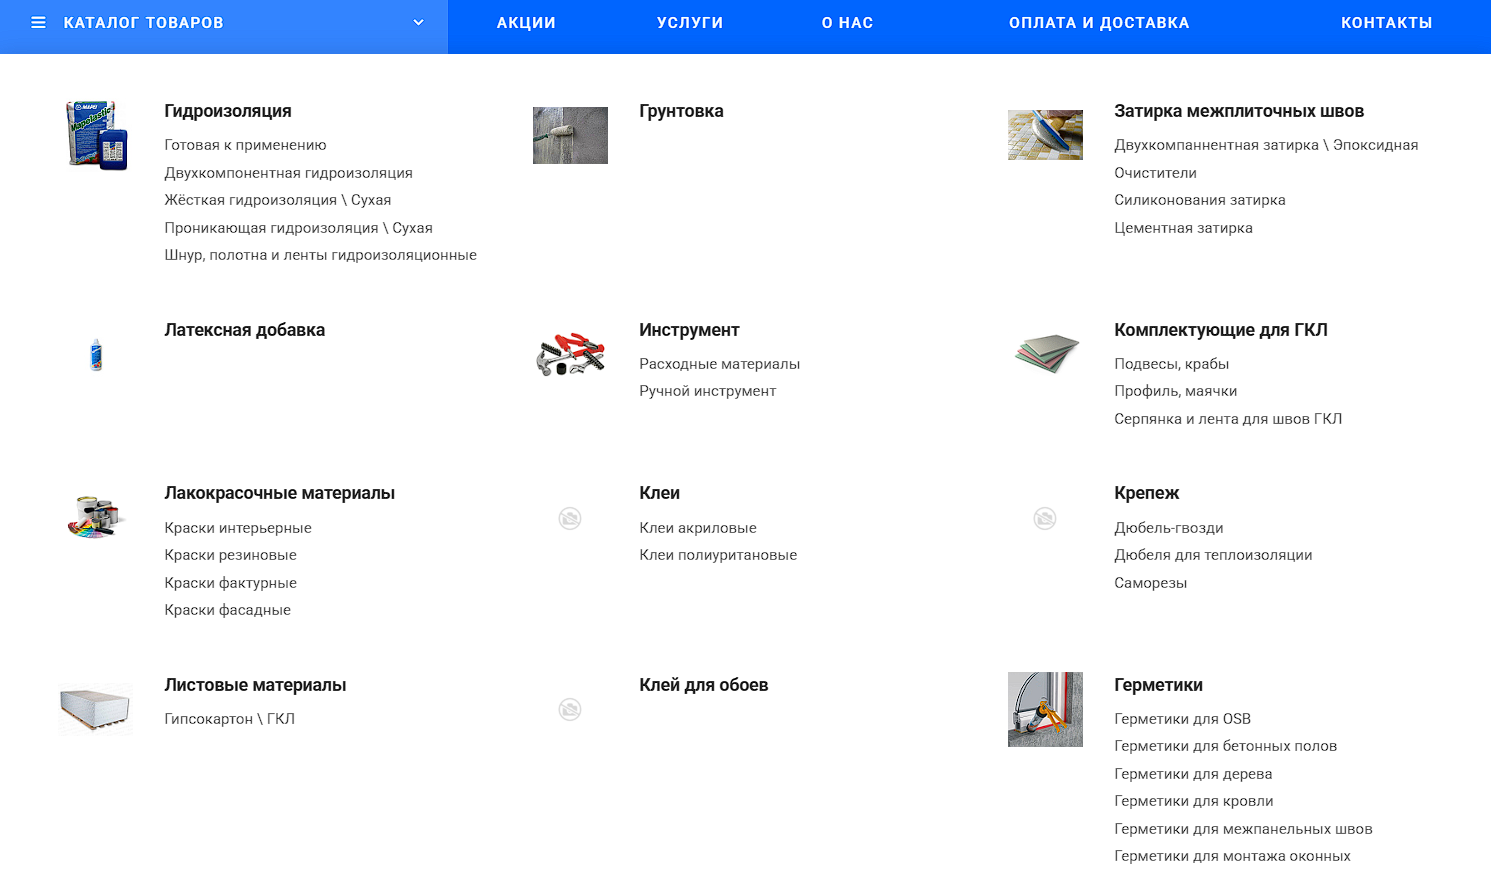
Task: Click the Комплектующие для ГКЛ boards icon
Action: (x=1046, y=354)
